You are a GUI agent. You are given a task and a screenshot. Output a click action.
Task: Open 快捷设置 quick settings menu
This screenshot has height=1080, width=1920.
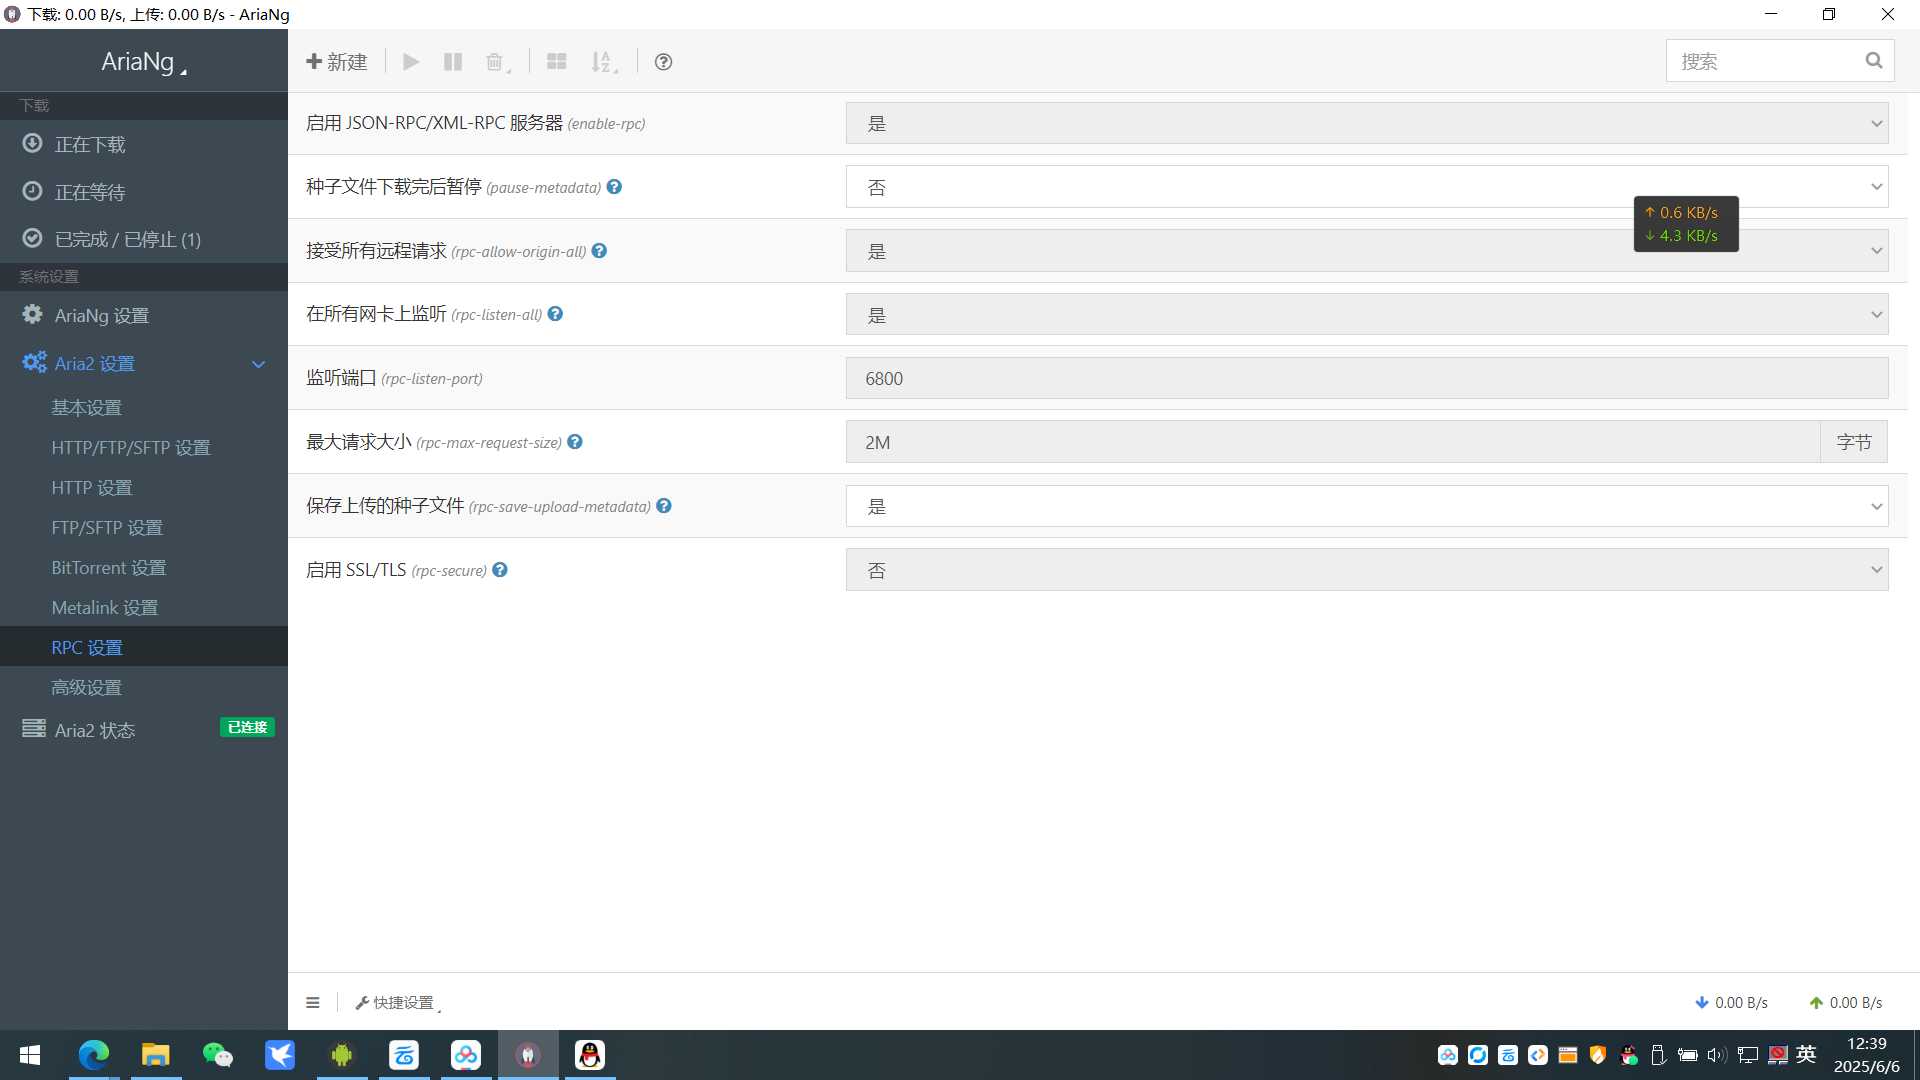(x=397, y=1003)
